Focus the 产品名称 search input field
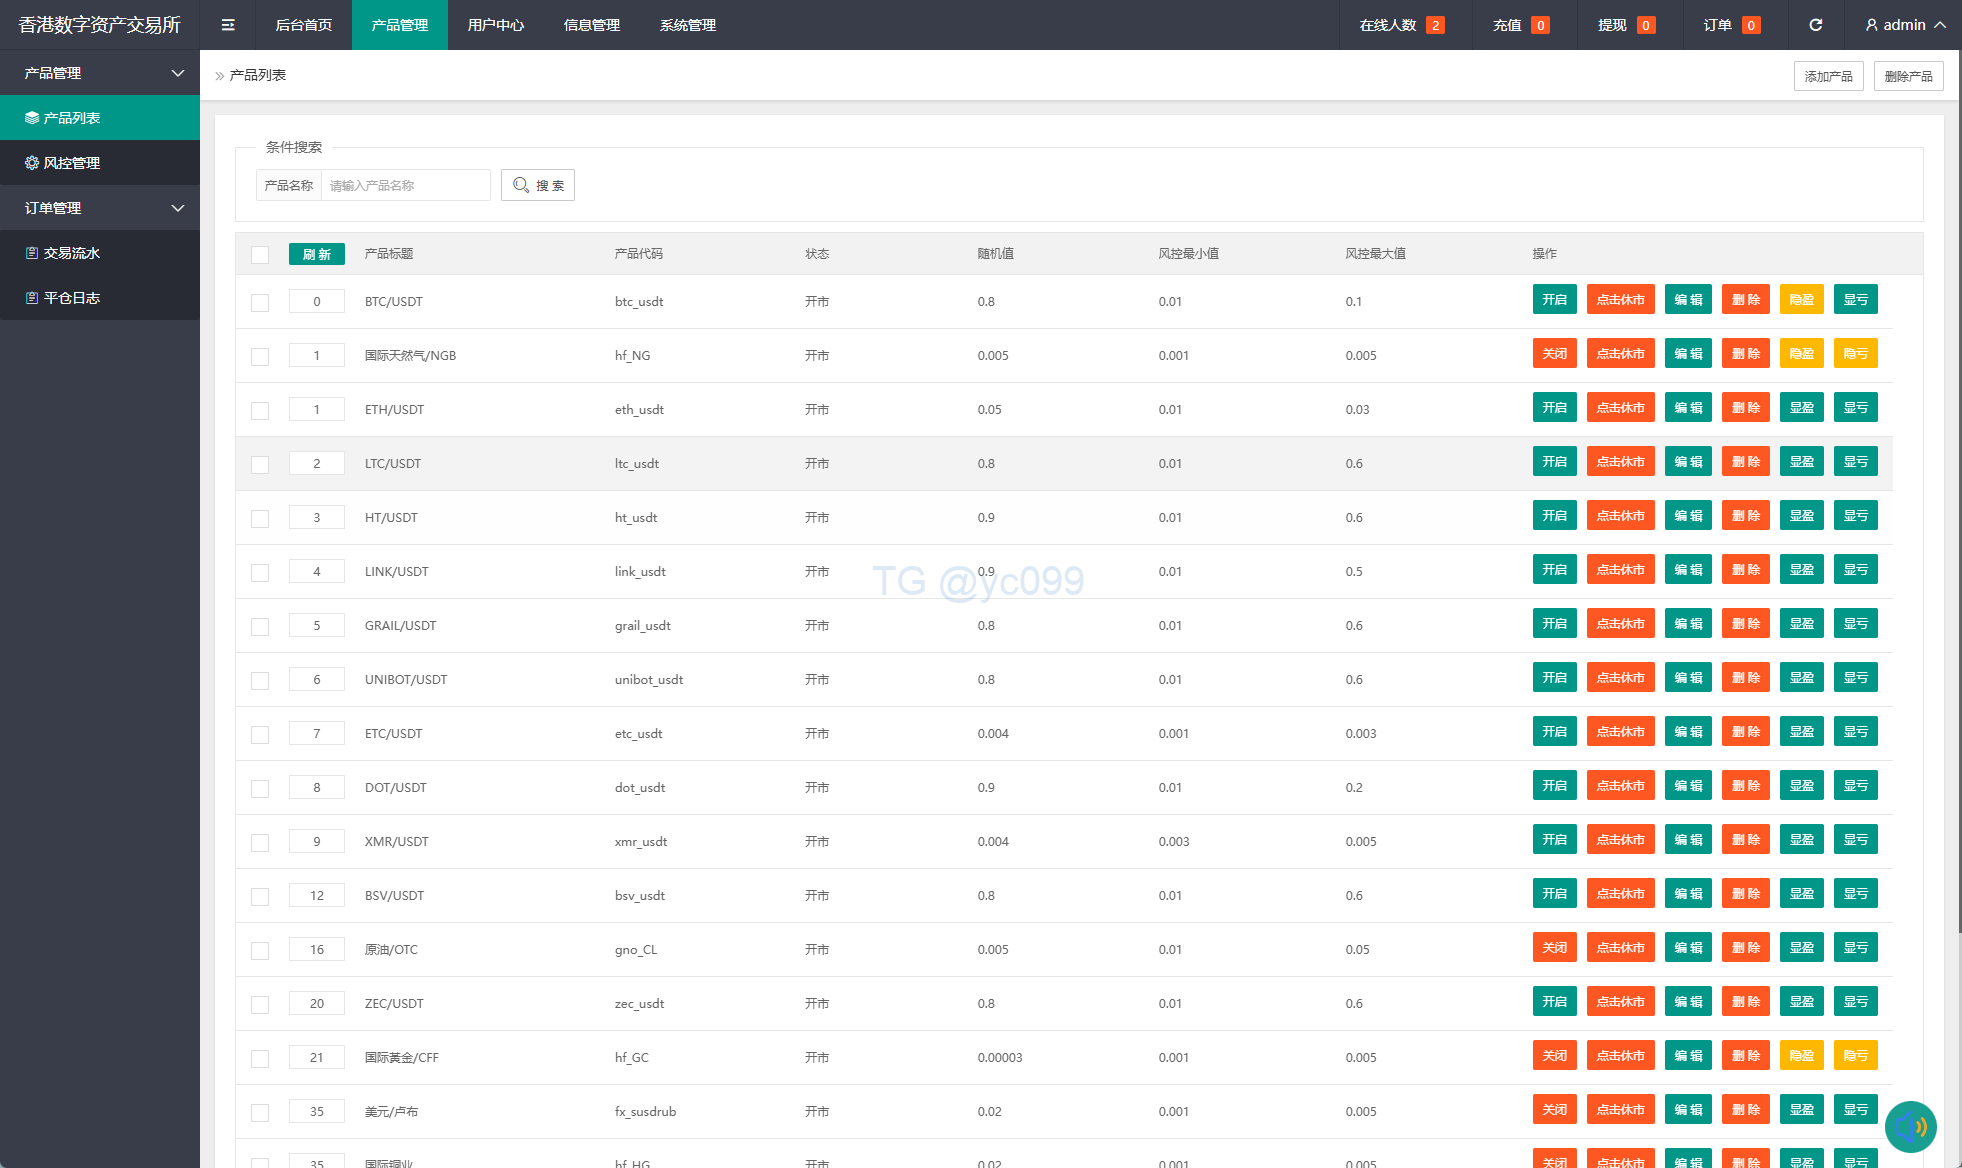Image resolution: width=1962 pixels, height=1168 pixels. tap(405, 185)
